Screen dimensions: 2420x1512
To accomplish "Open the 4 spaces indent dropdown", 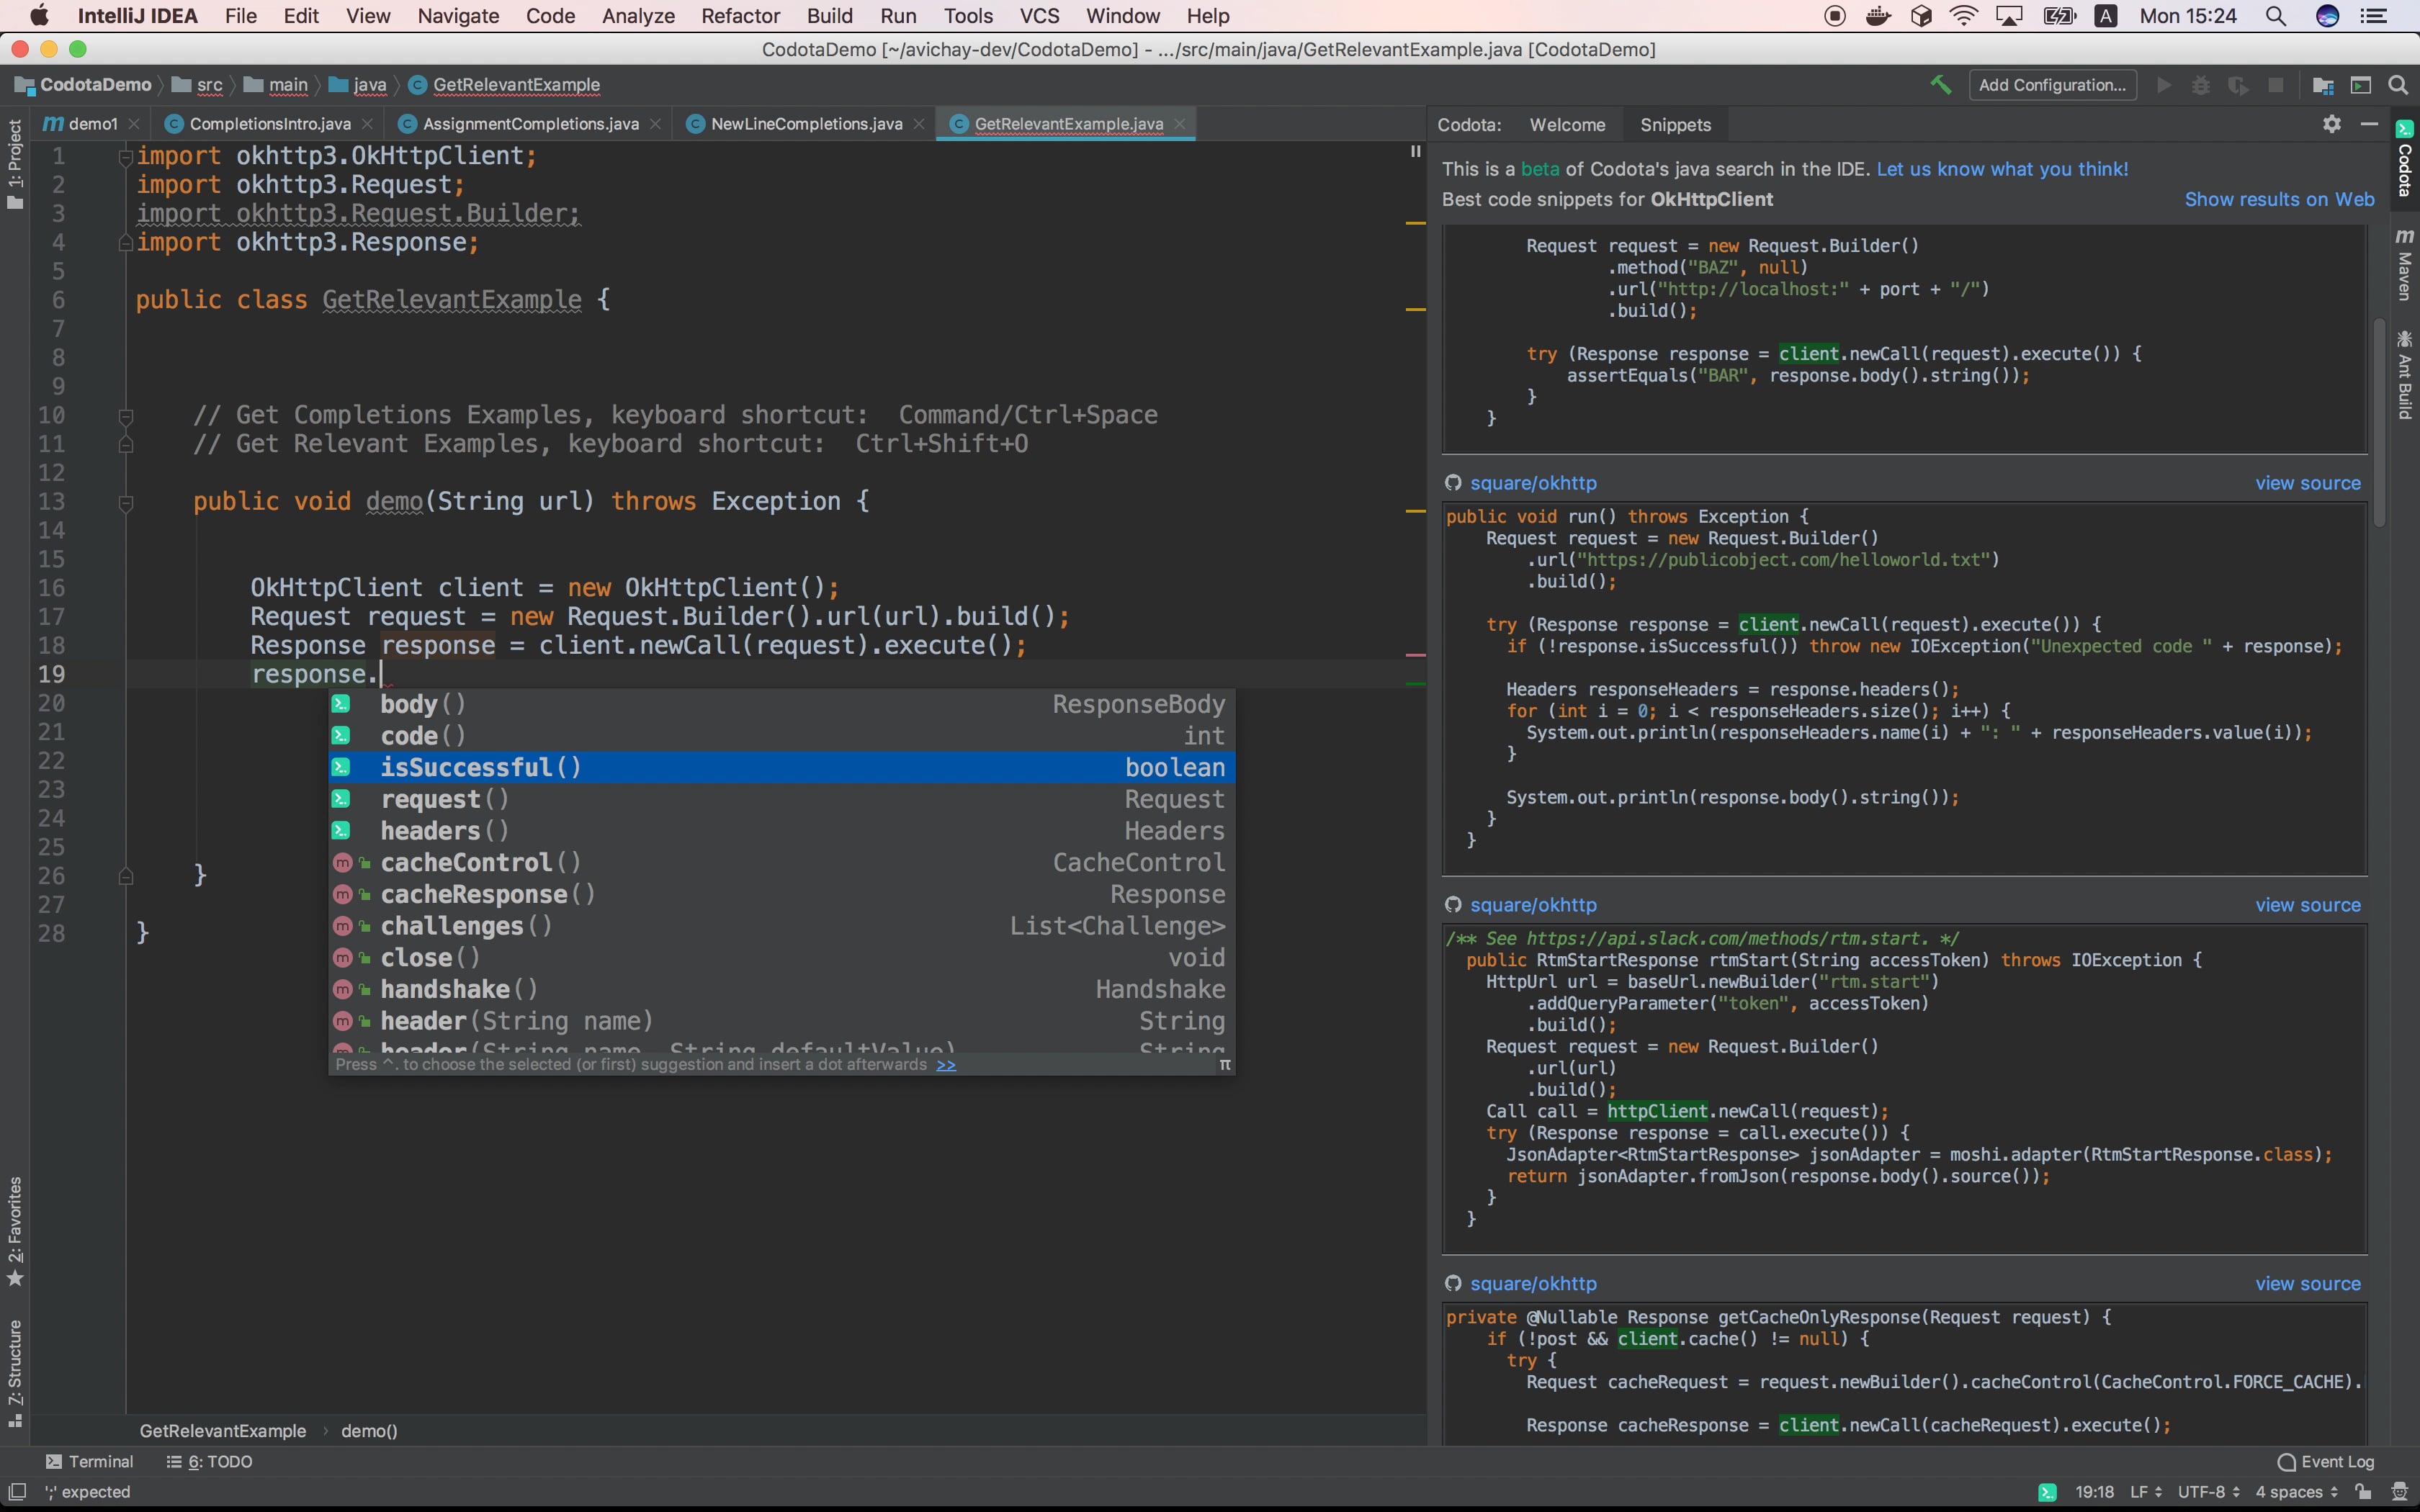I will 2296,1492.
